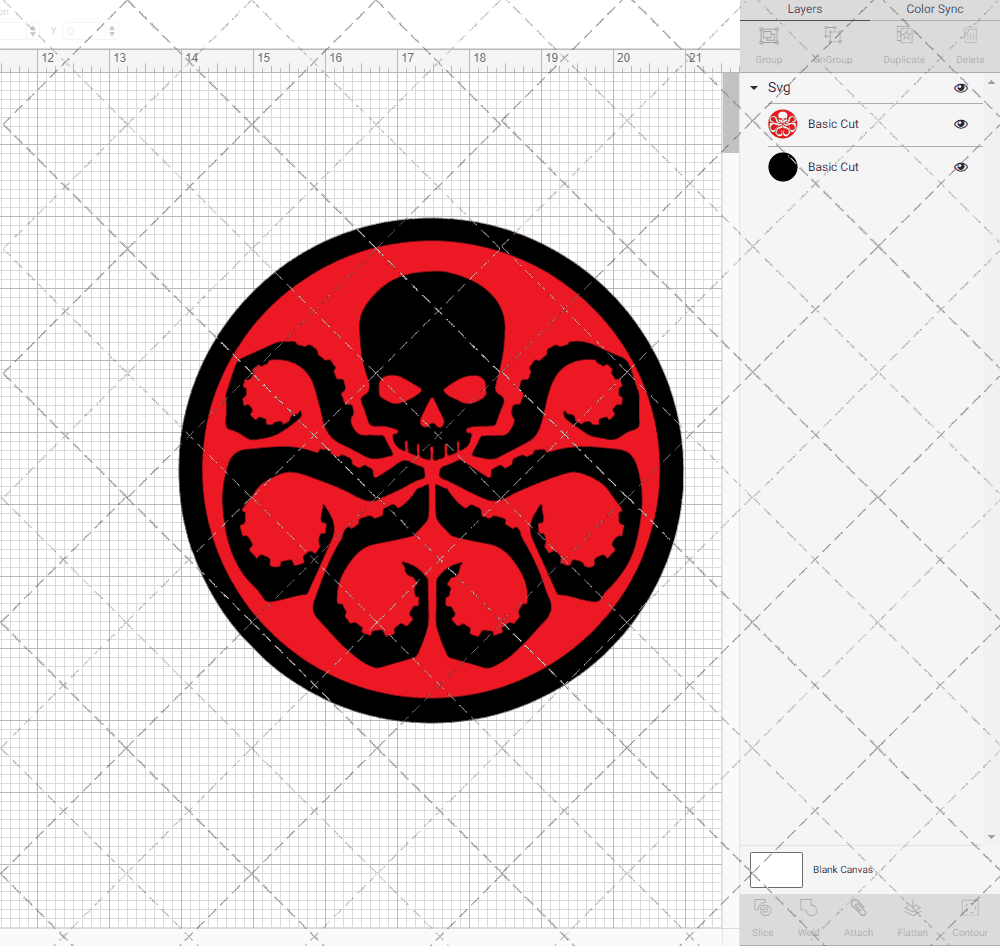This screenshot has width=1000, height=946.
Task: Select the Svg group label
Action: pos(779,87)
